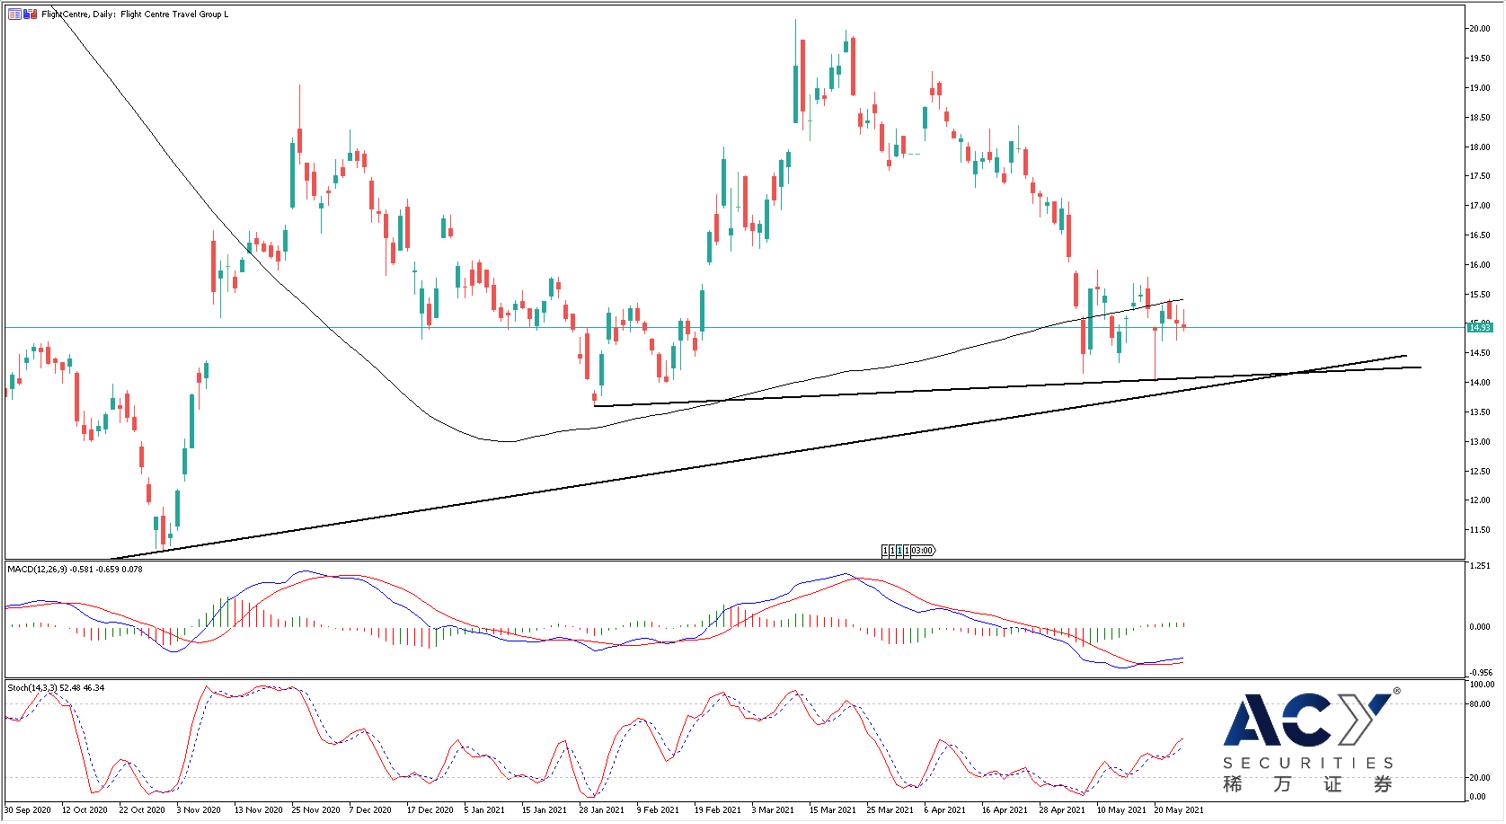Image resolution: width=1506 pixels, height=824 pixels.
Task: Click the -0.956 MACD scale value
Action: 1479,673
